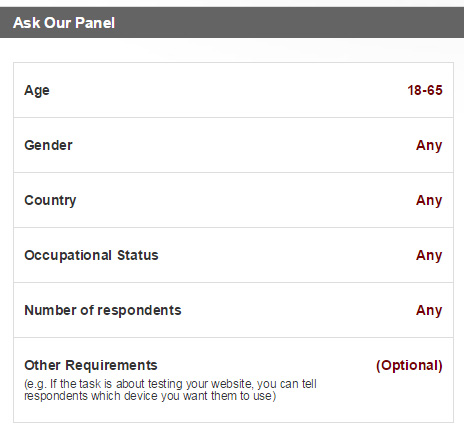The image size is (464, 426).
Task: Open the Age row setting
Action: point(233,90)
